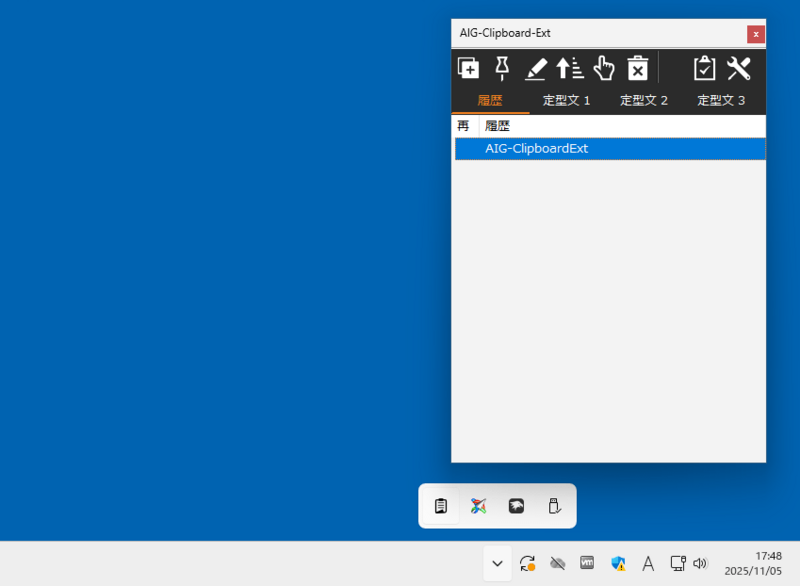The image size is (800, 586).
Task: Click the add new item icon
Action: pyautogui.click(x=468, y=68)
